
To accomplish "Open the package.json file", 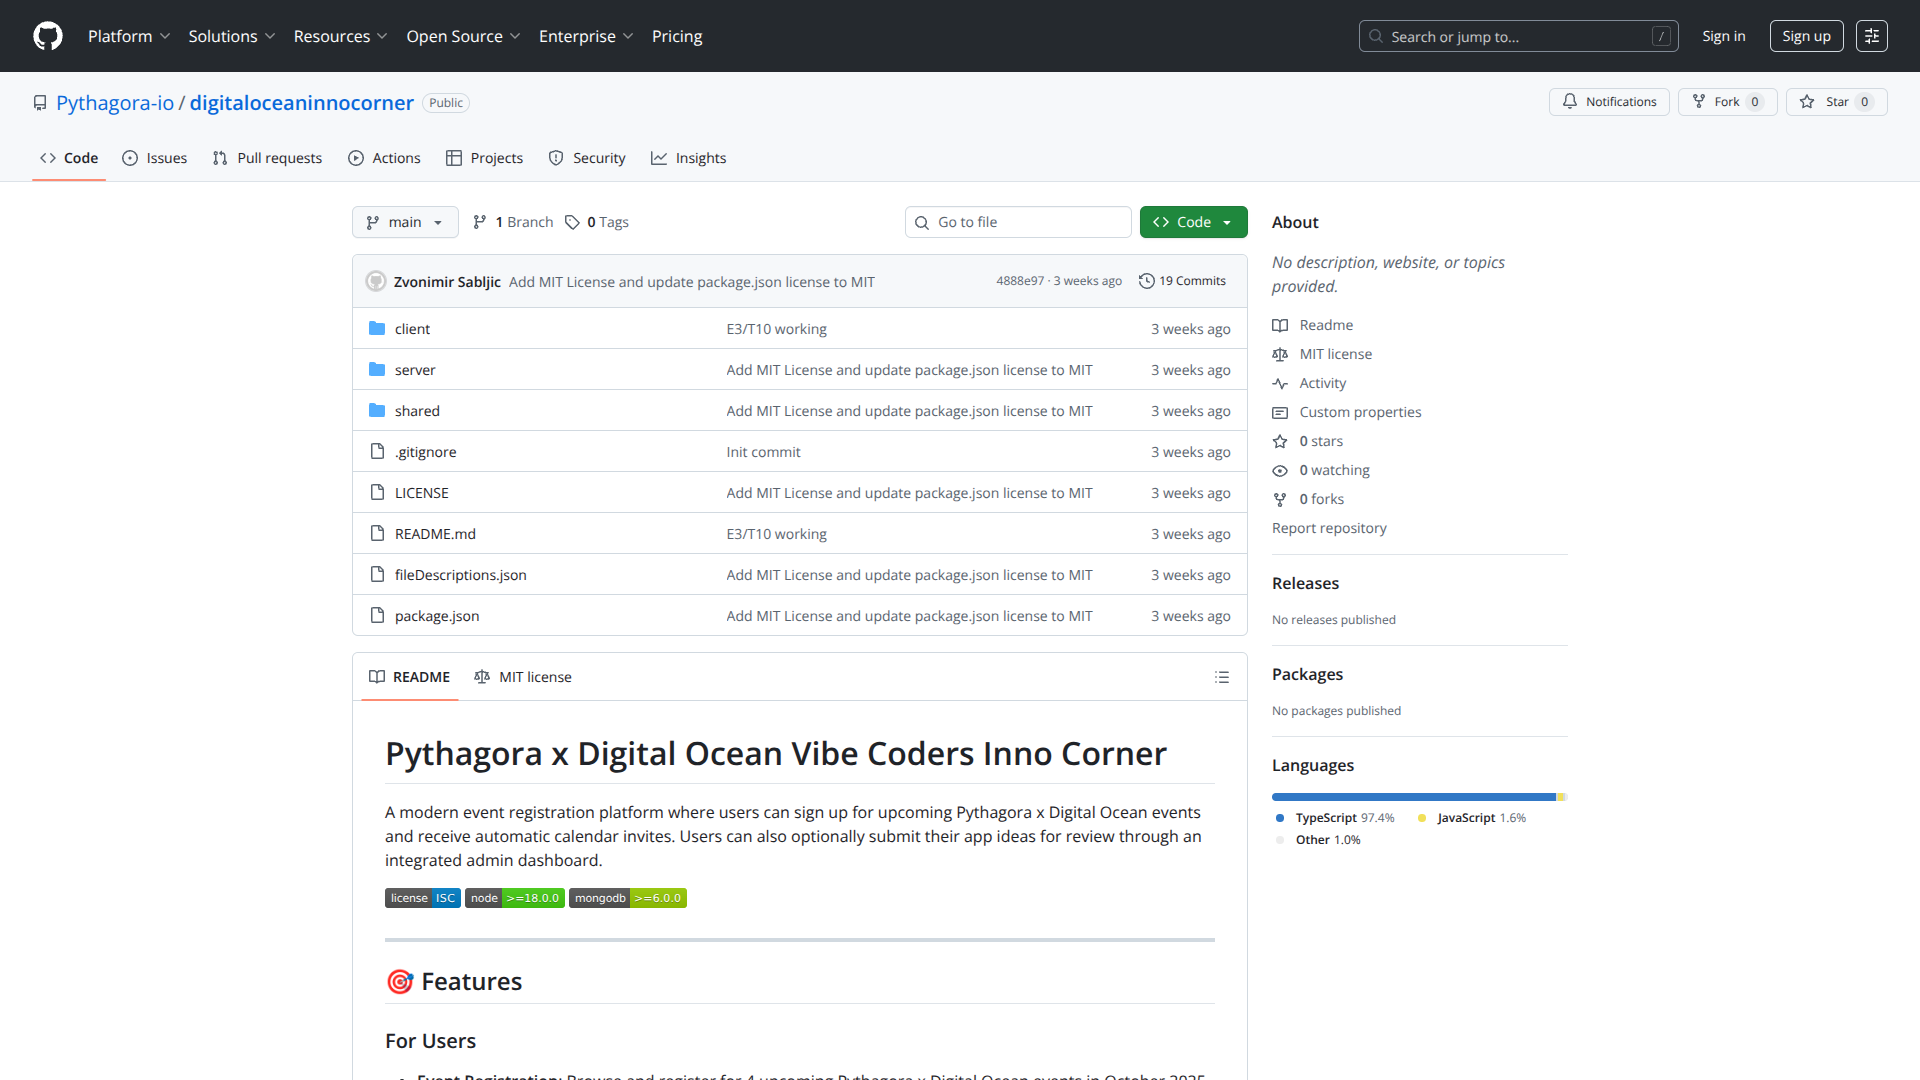I will 436,616.
